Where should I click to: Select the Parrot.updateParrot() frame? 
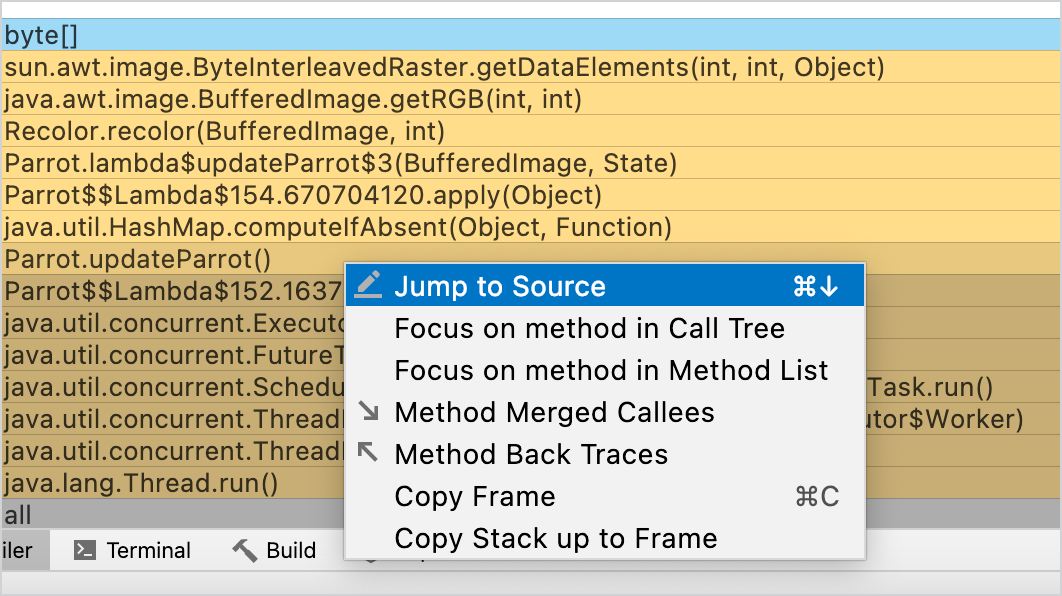point(173,259)
